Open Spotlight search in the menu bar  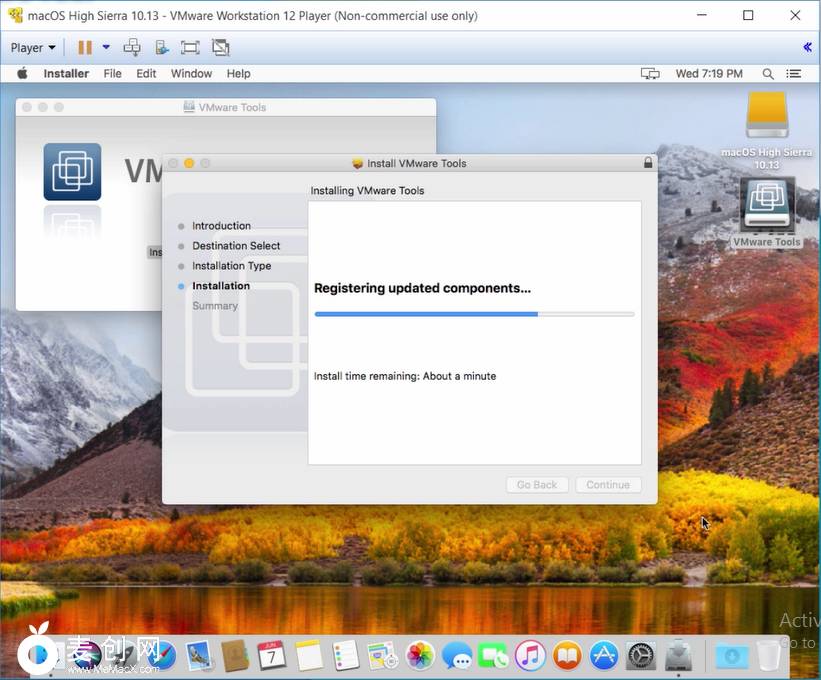(x=768, y=74)
